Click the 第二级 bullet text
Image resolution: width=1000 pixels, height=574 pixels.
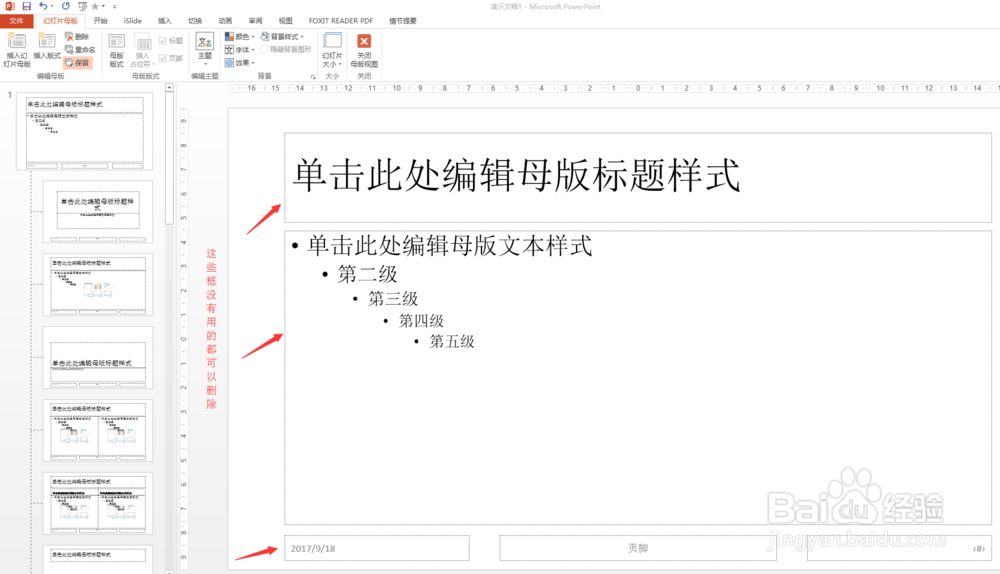(x=367, y=274)
